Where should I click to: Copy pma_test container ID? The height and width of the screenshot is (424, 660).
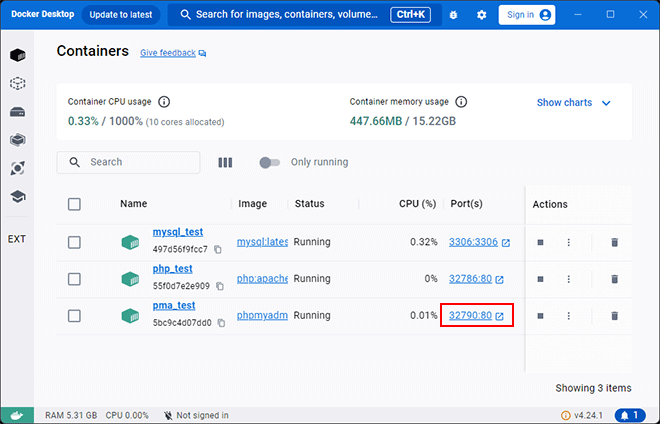(x=221, y=323)
